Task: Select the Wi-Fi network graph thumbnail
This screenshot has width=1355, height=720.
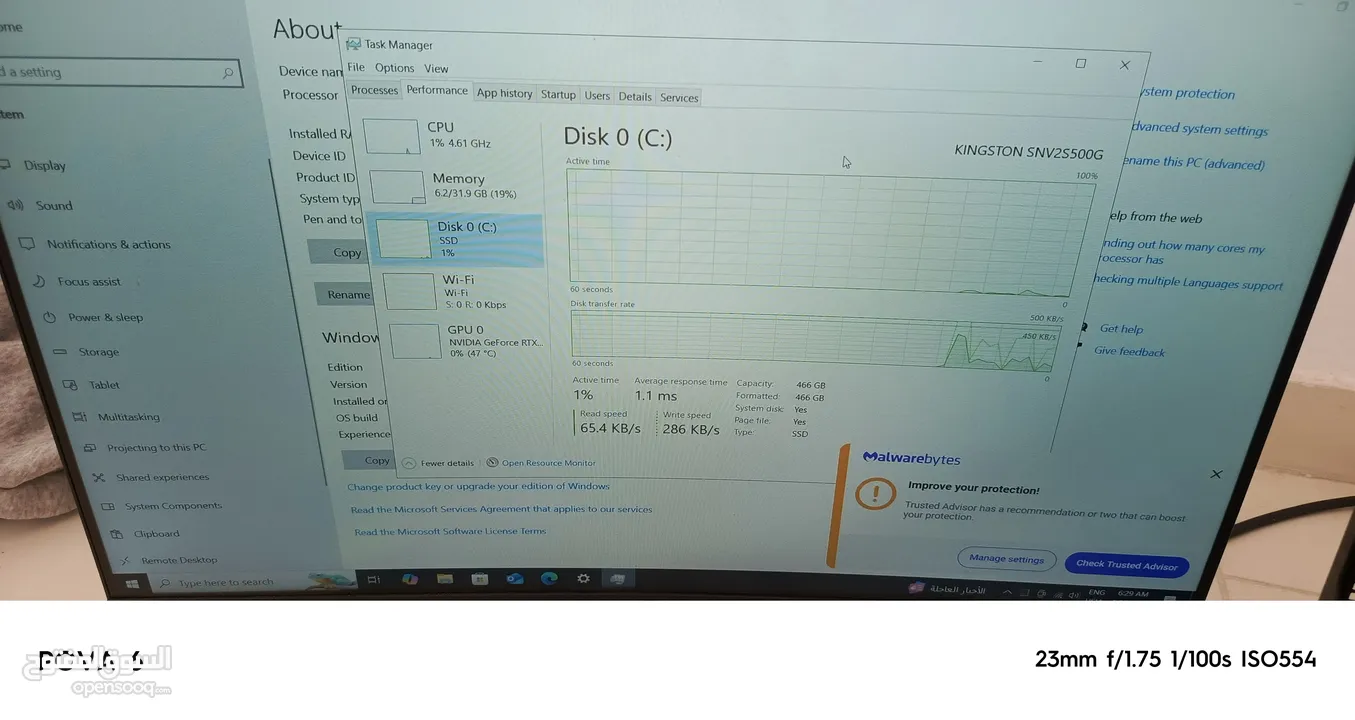Action: click(410, 291)
